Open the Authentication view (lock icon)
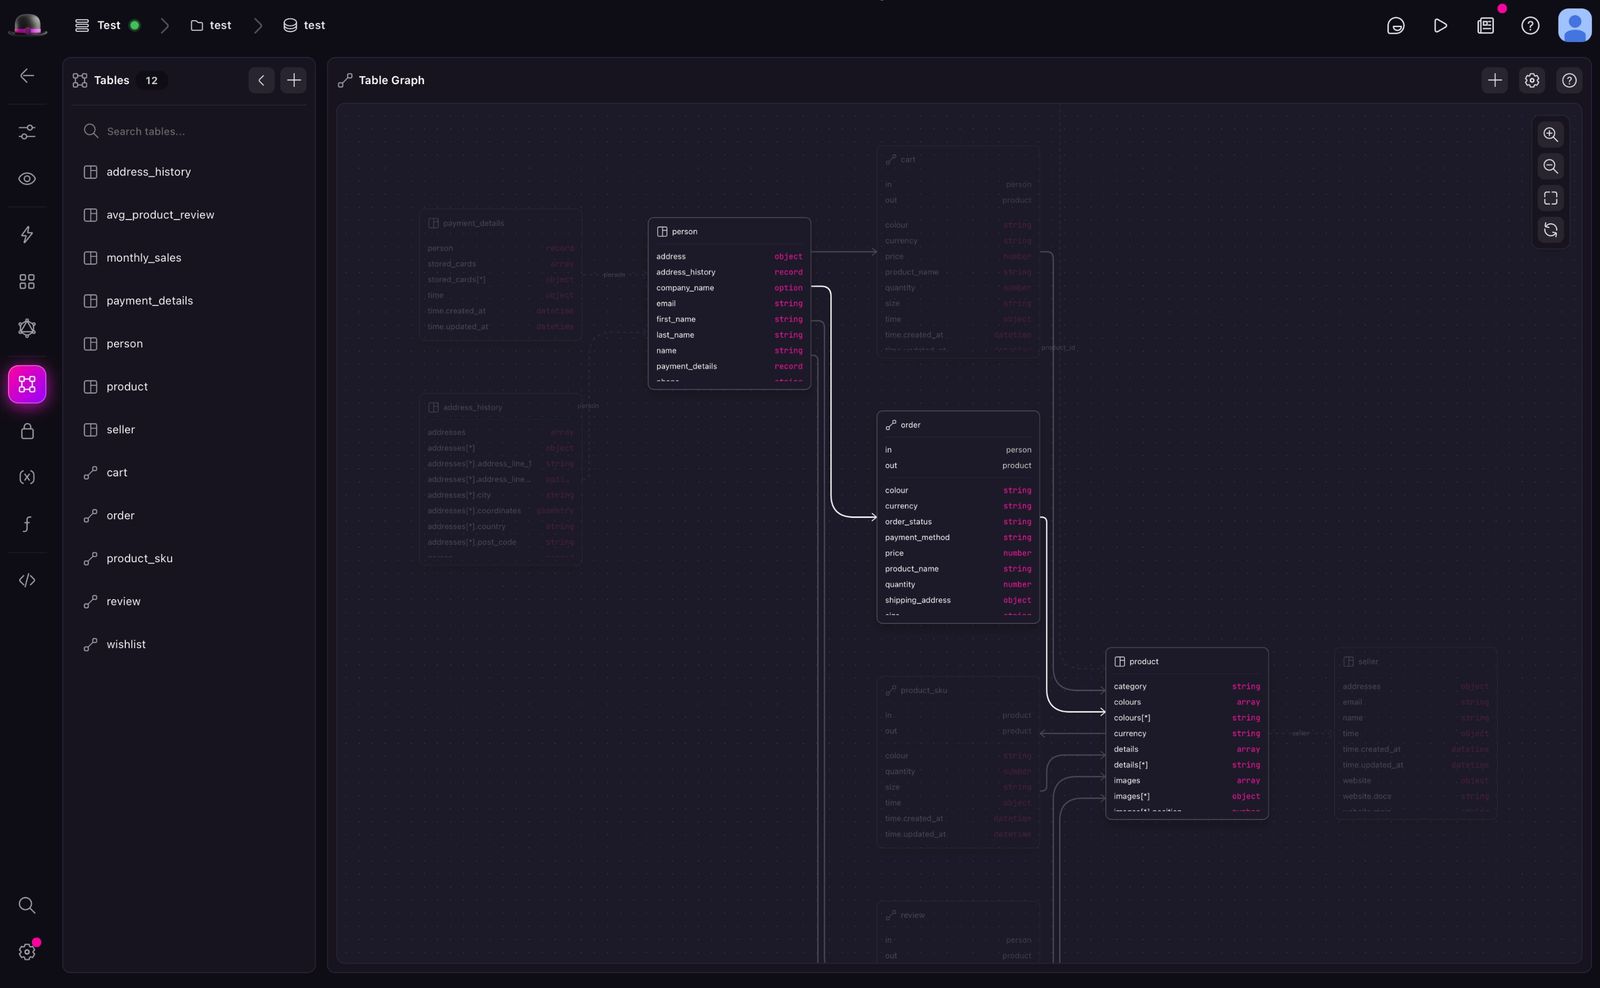Image resolution: width=1600 pixels, height=988 pixels. coord(27,430)
